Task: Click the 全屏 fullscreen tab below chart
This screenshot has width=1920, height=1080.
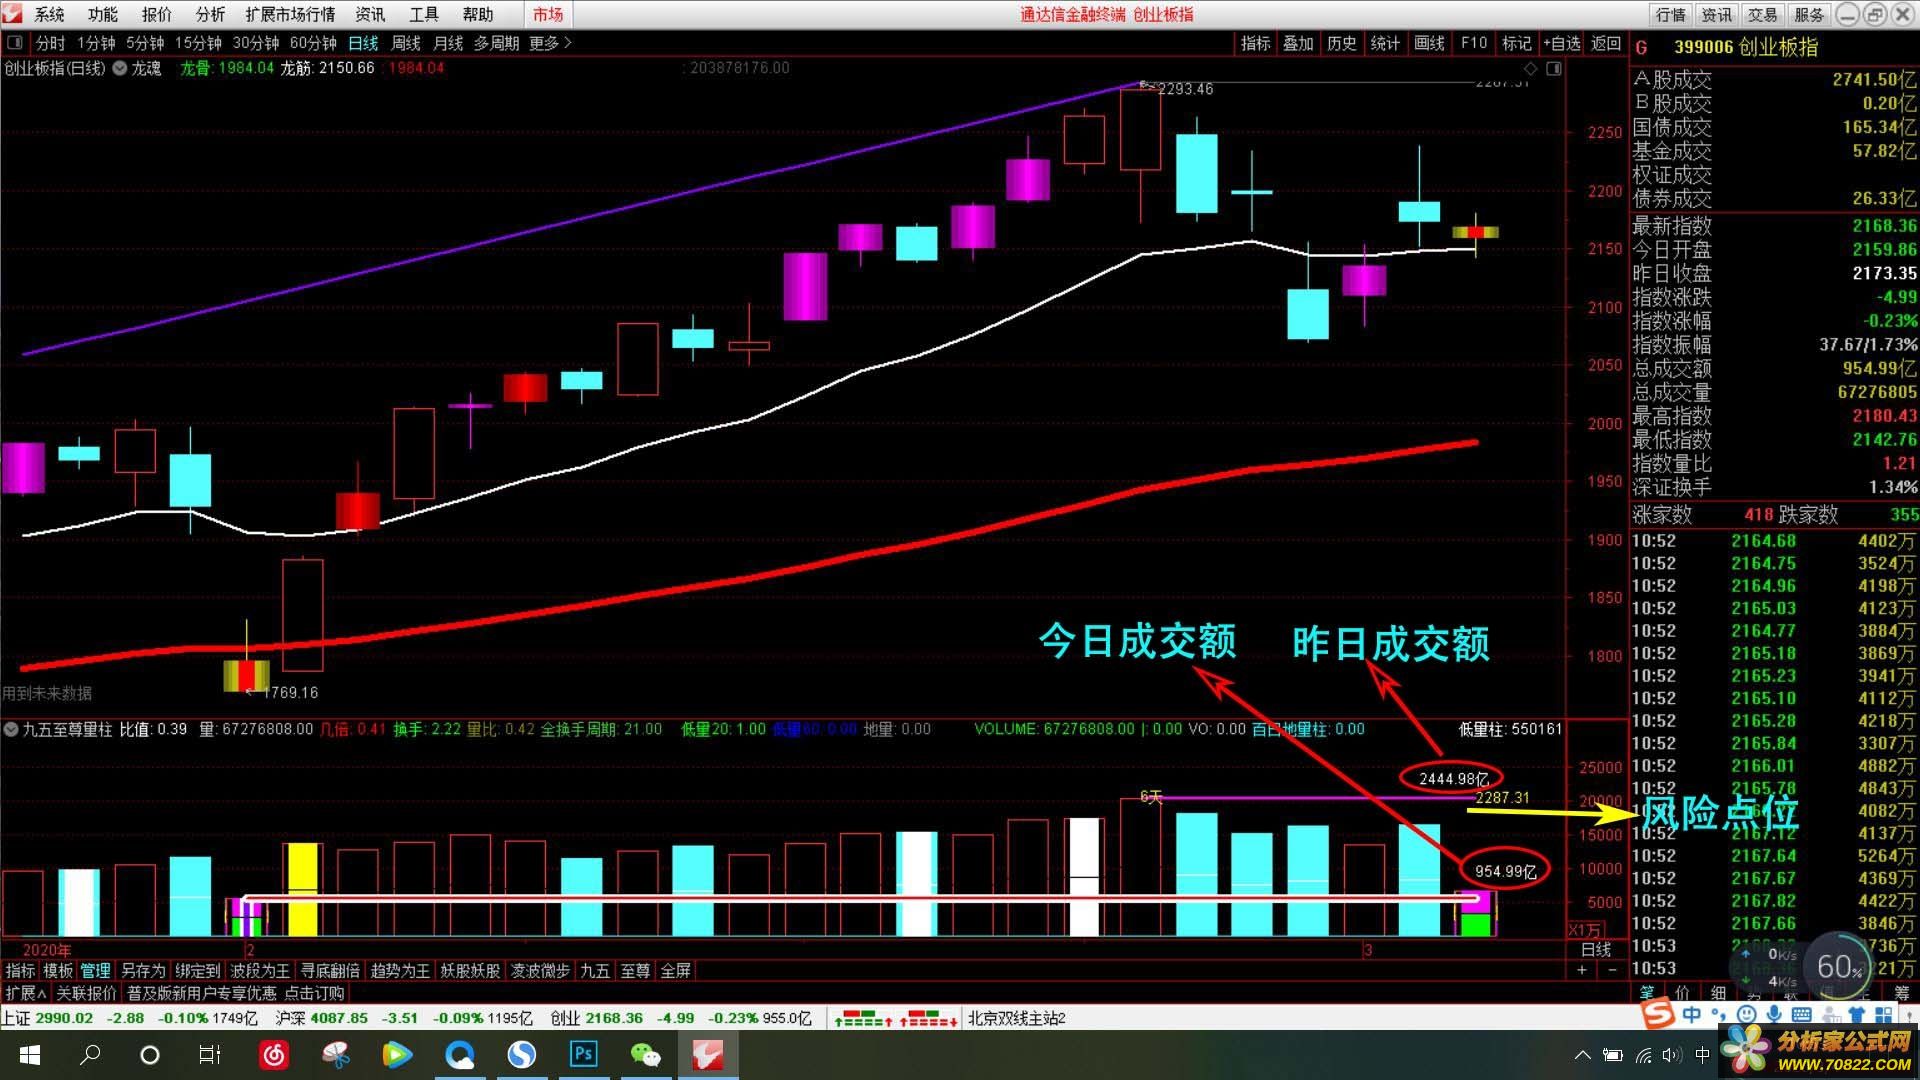Action: point(676,970)
